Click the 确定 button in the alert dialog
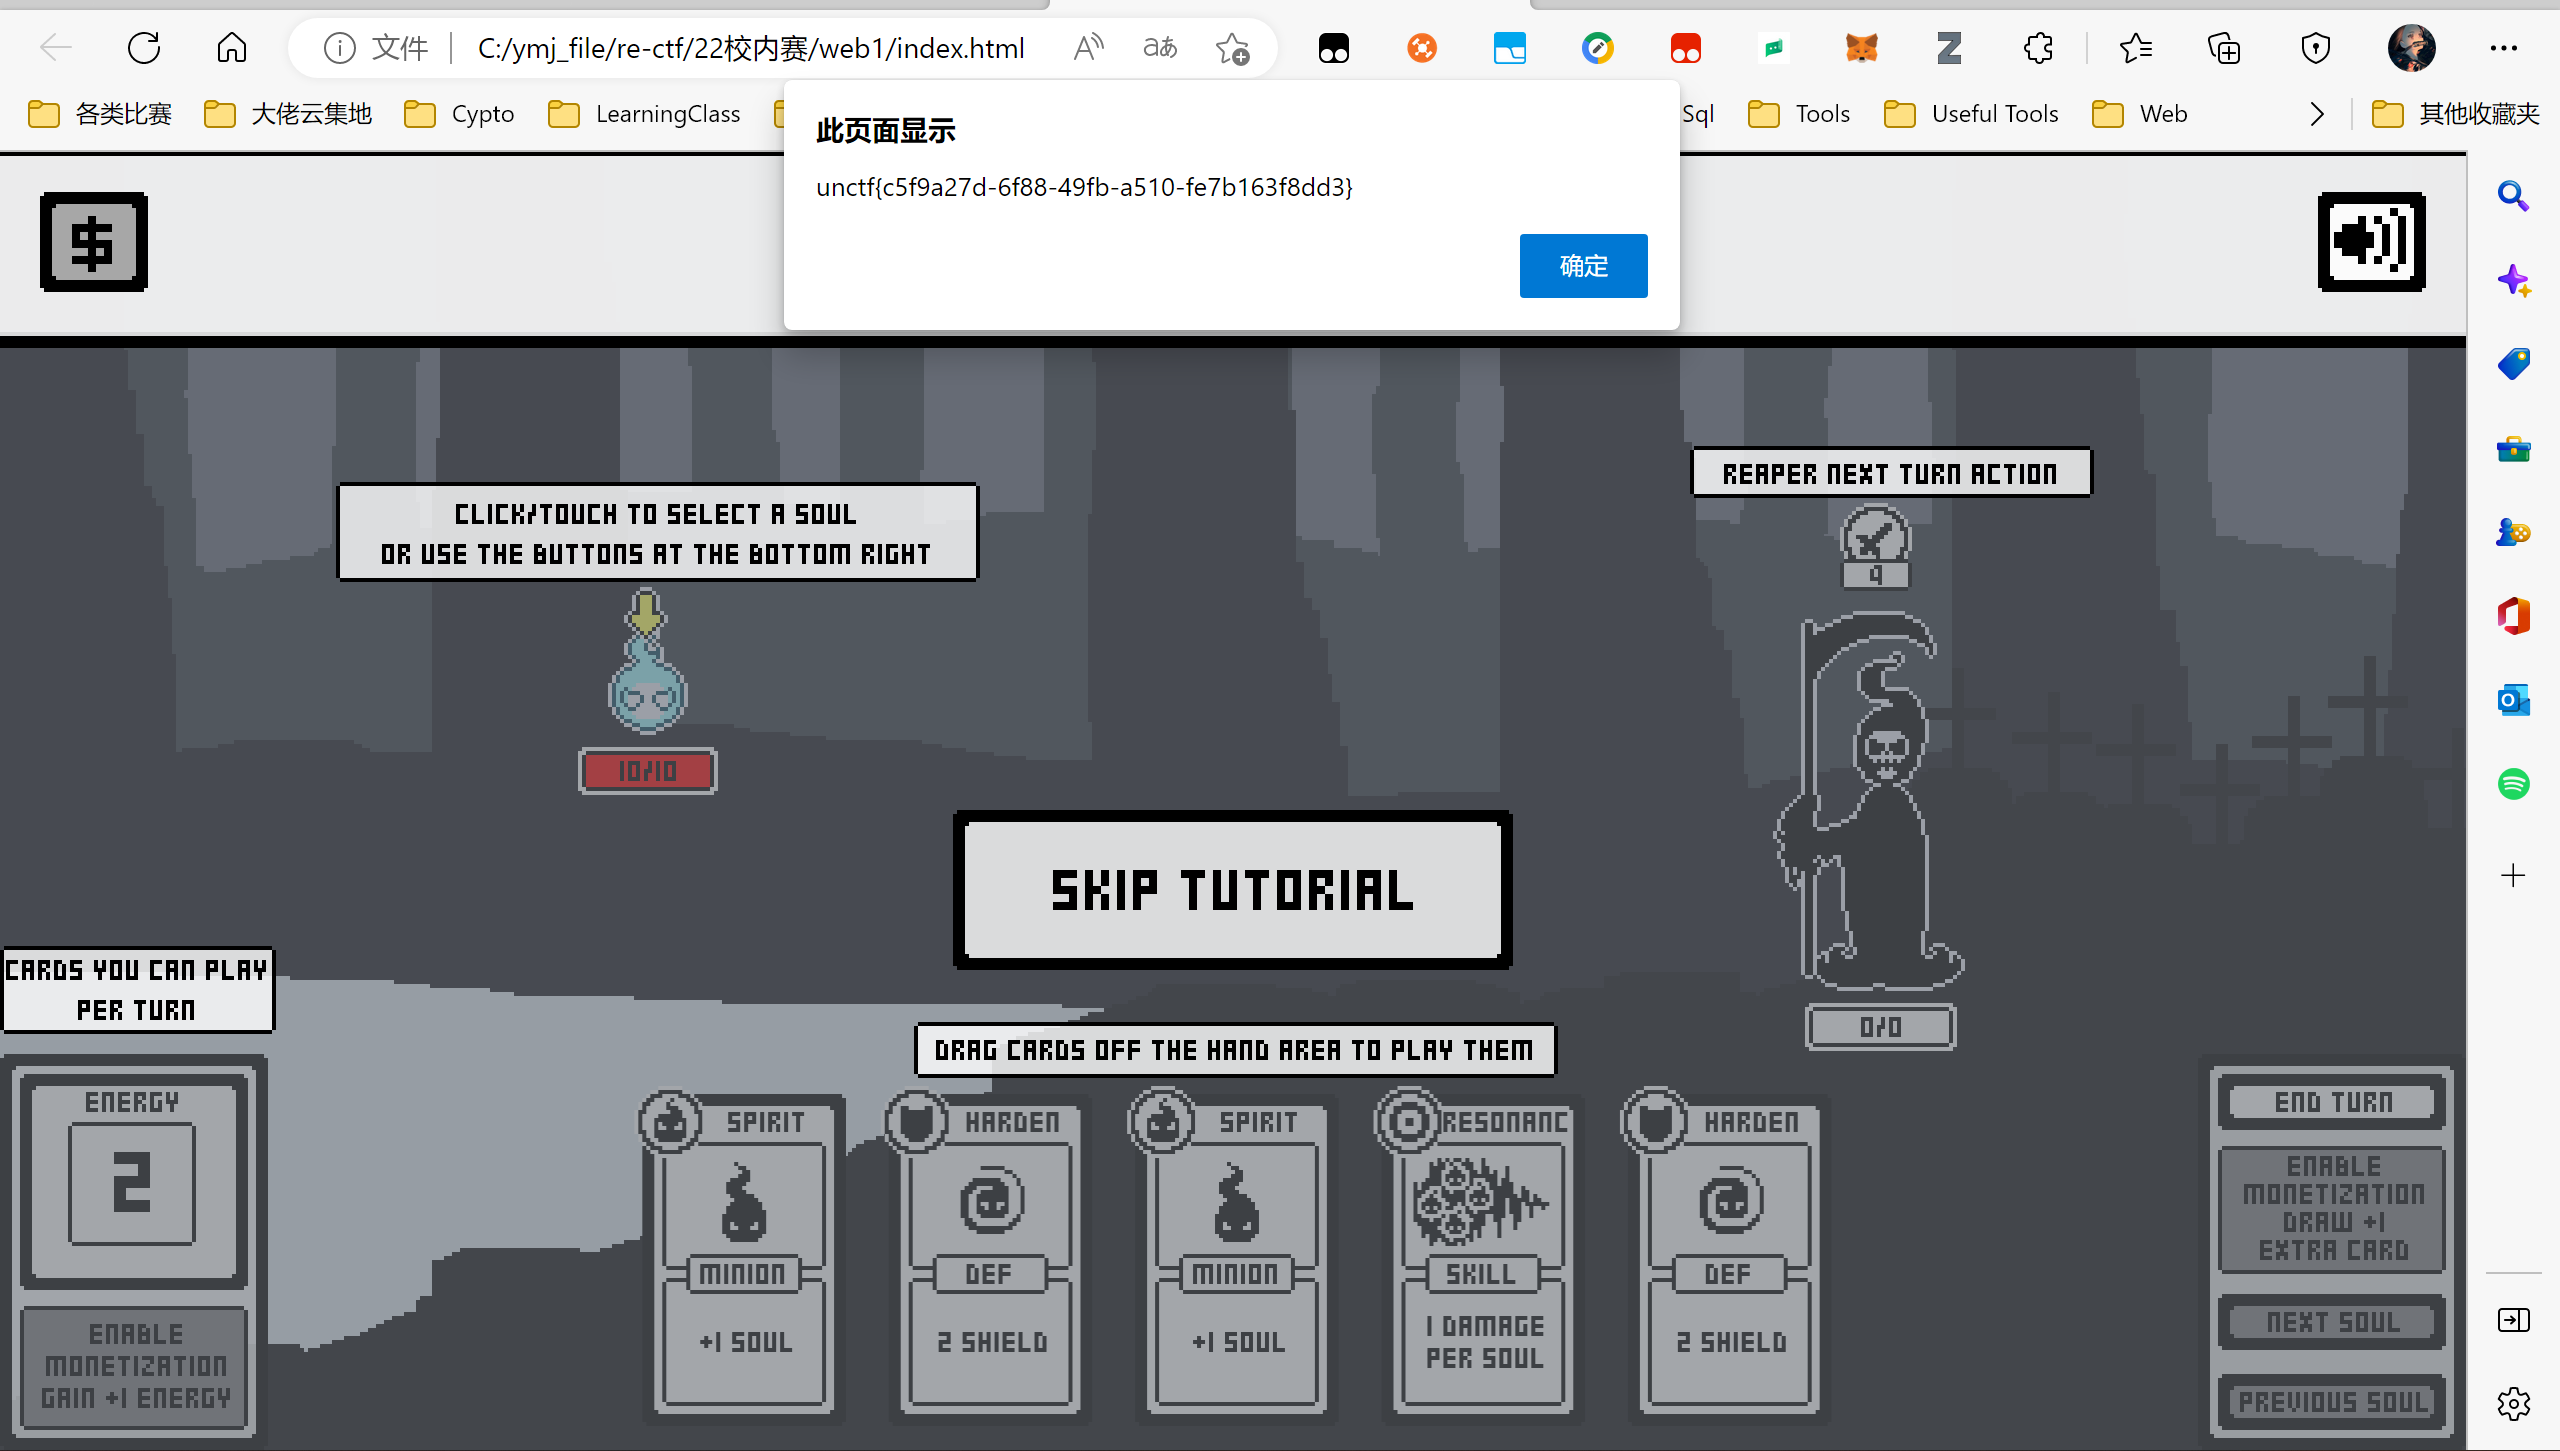Image resolution: width=2560 pixels, height=1451 pixels. 1583,266
